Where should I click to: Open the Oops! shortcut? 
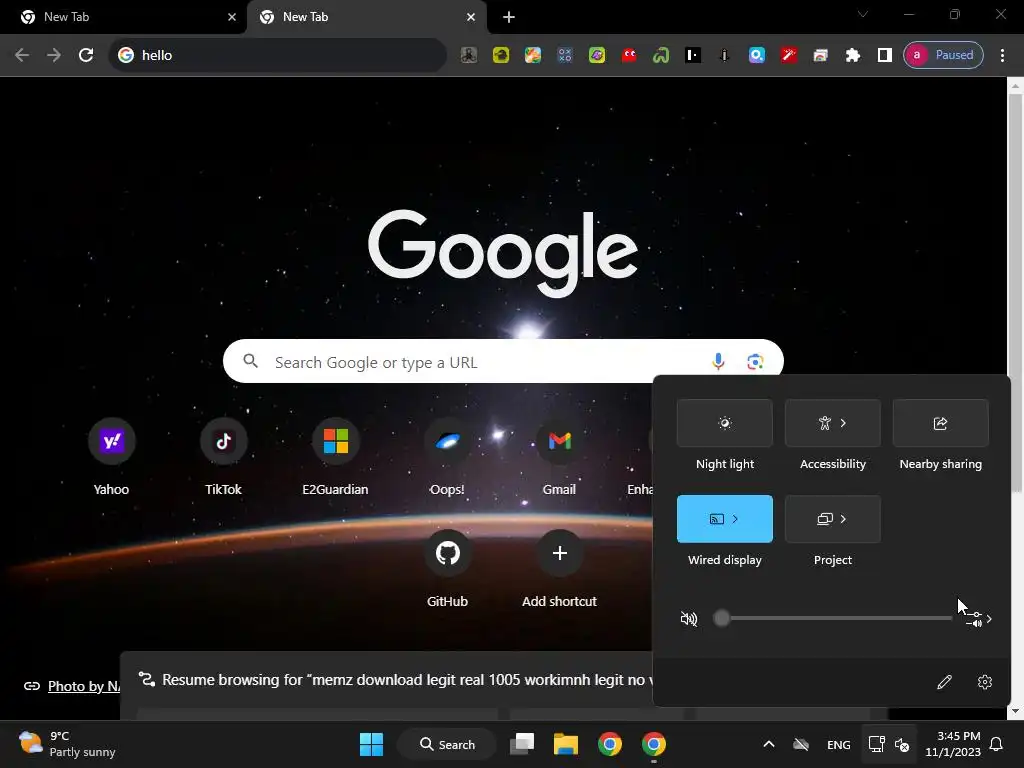447,456
